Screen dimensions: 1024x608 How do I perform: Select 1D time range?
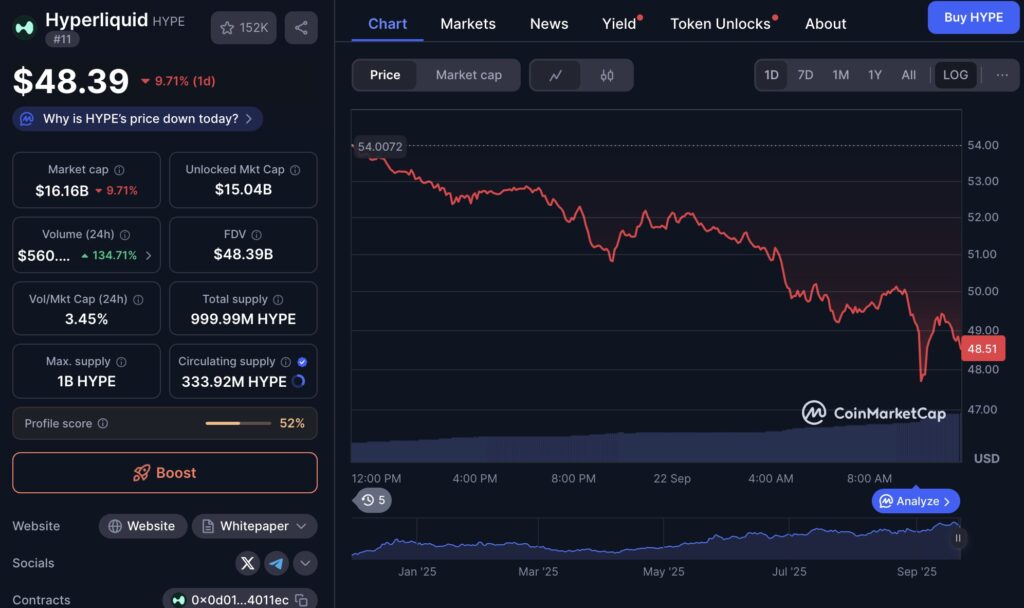pyautogui.click(x=771, y=75)
